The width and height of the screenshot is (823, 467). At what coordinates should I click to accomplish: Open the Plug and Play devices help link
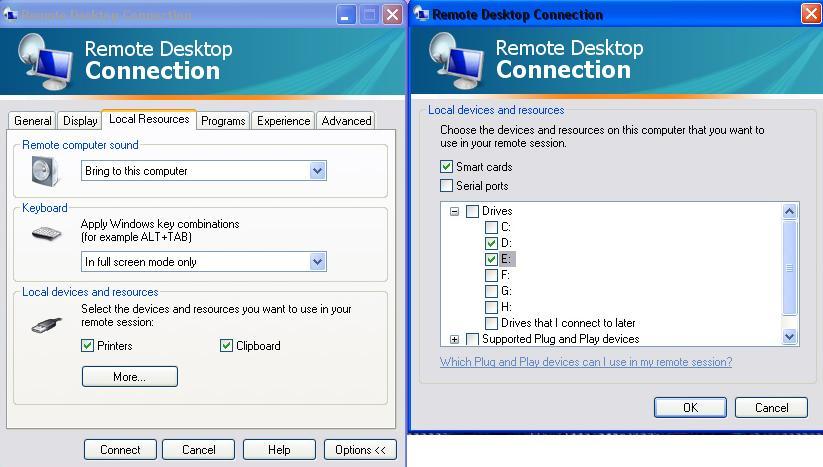point(585,362)
